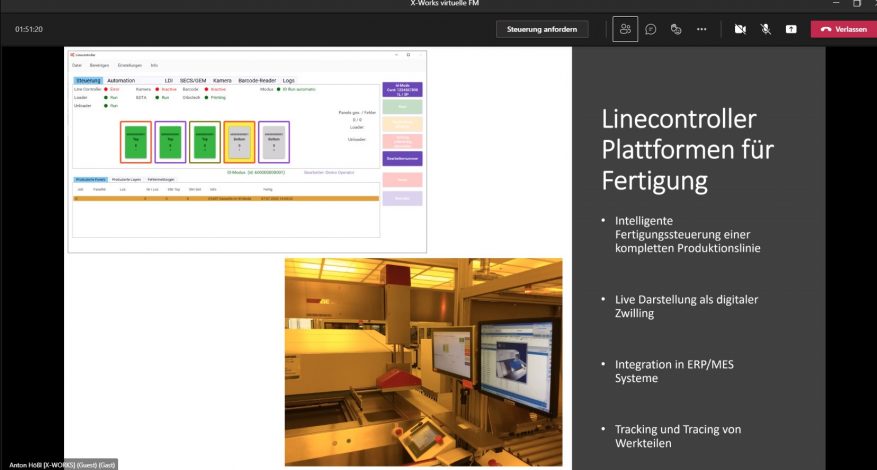
Task: Select the Produzierte Lagen tab
Action: [x=126, y=180]
